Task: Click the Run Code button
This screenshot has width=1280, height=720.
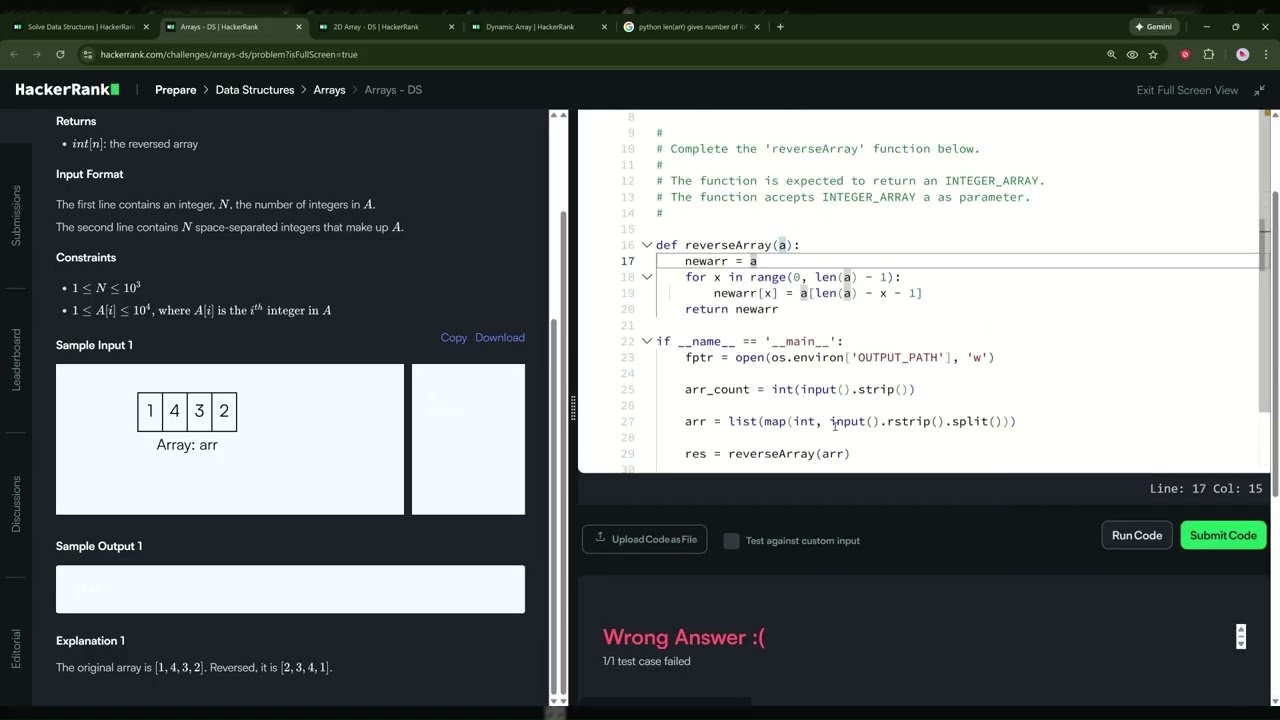Action: (1136, 535)
